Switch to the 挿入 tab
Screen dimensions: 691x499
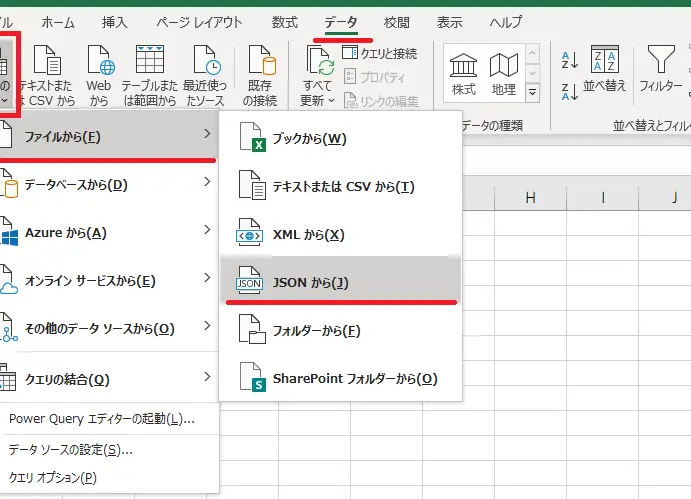115,22
